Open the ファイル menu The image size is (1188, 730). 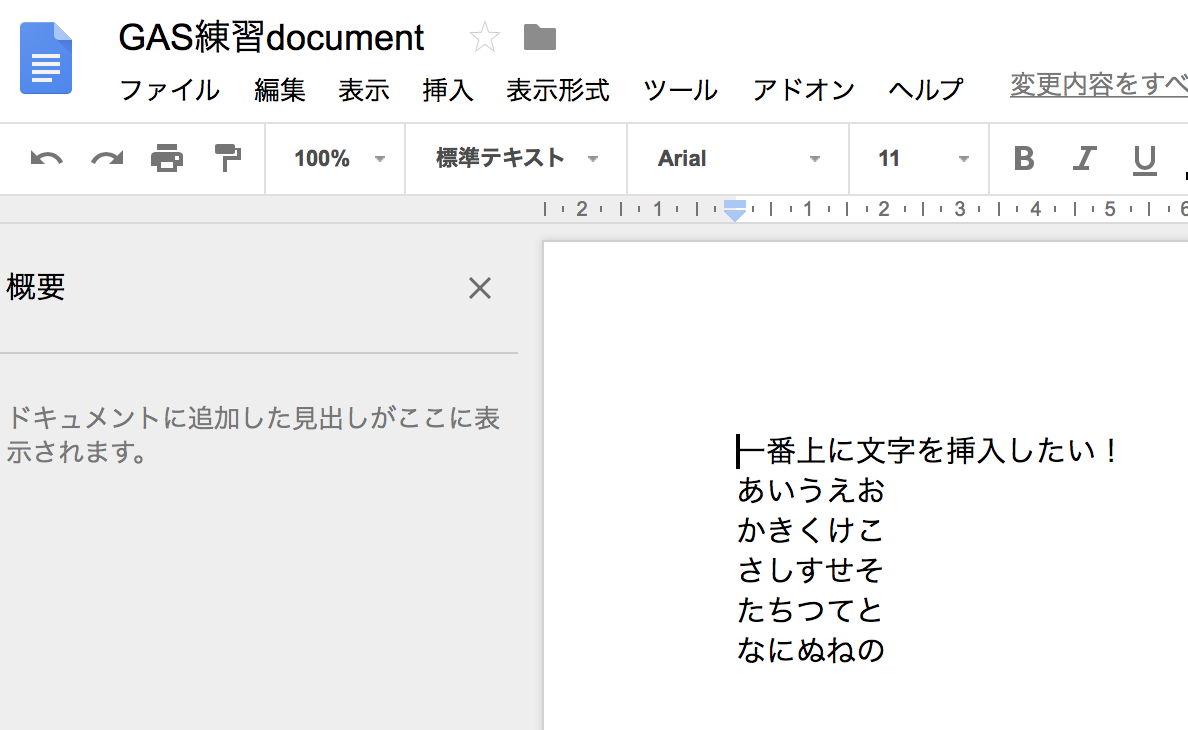[x=170, y=90]
